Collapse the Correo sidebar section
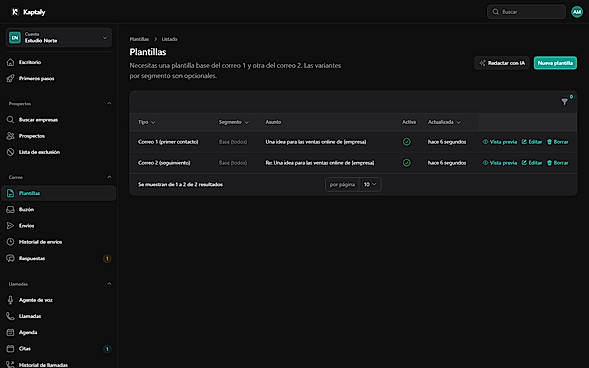This screenshot has width=589, height=368. 109,177
